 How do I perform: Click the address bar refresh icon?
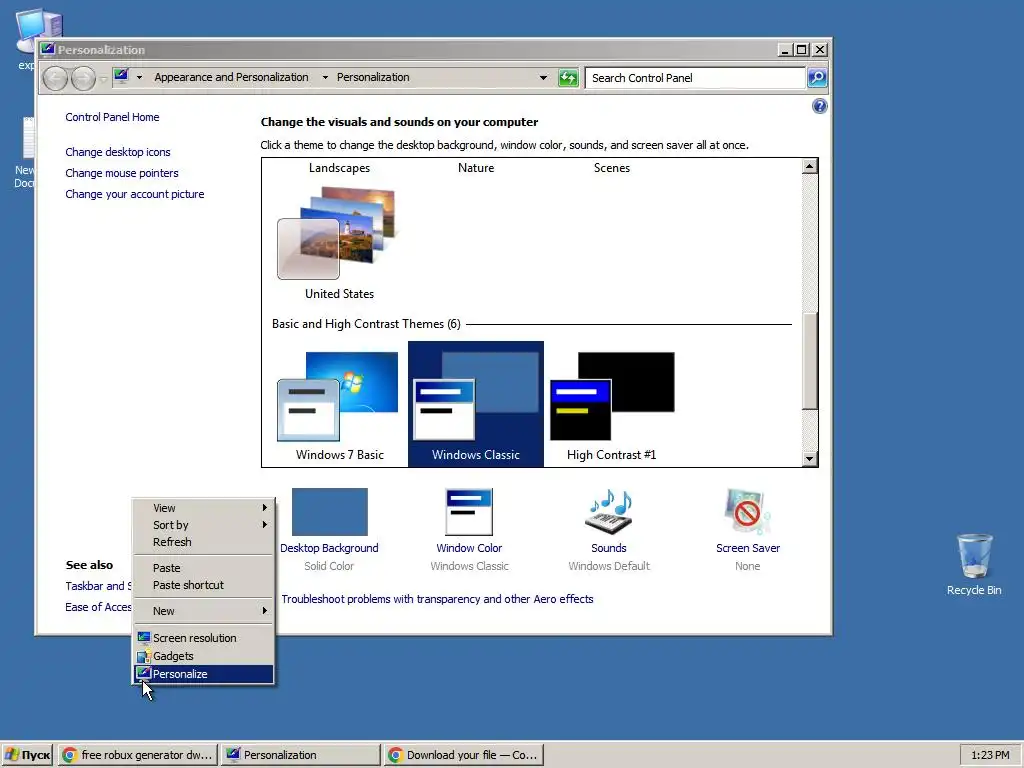568,78
